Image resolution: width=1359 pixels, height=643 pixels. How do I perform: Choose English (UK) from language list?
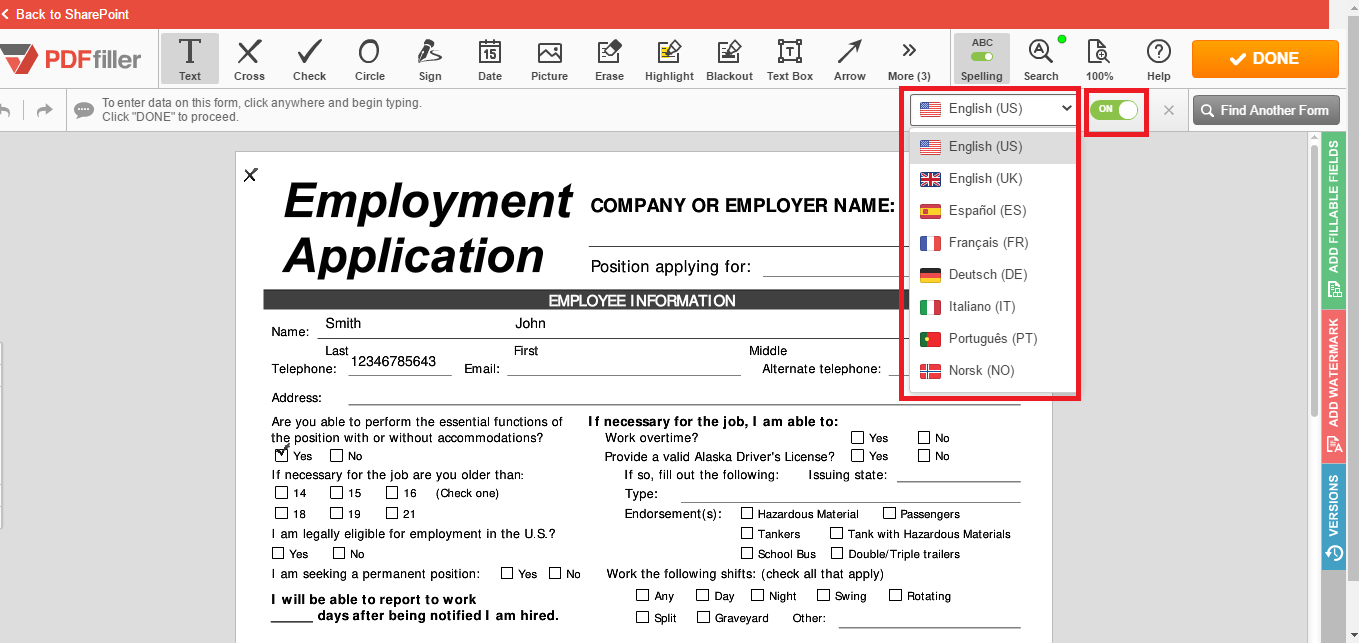pos(993,178)
